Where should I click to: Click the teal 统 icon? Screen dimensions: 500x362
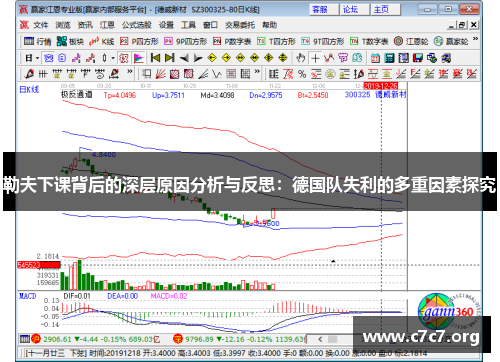pyautogui.click(x=357, y=58)
